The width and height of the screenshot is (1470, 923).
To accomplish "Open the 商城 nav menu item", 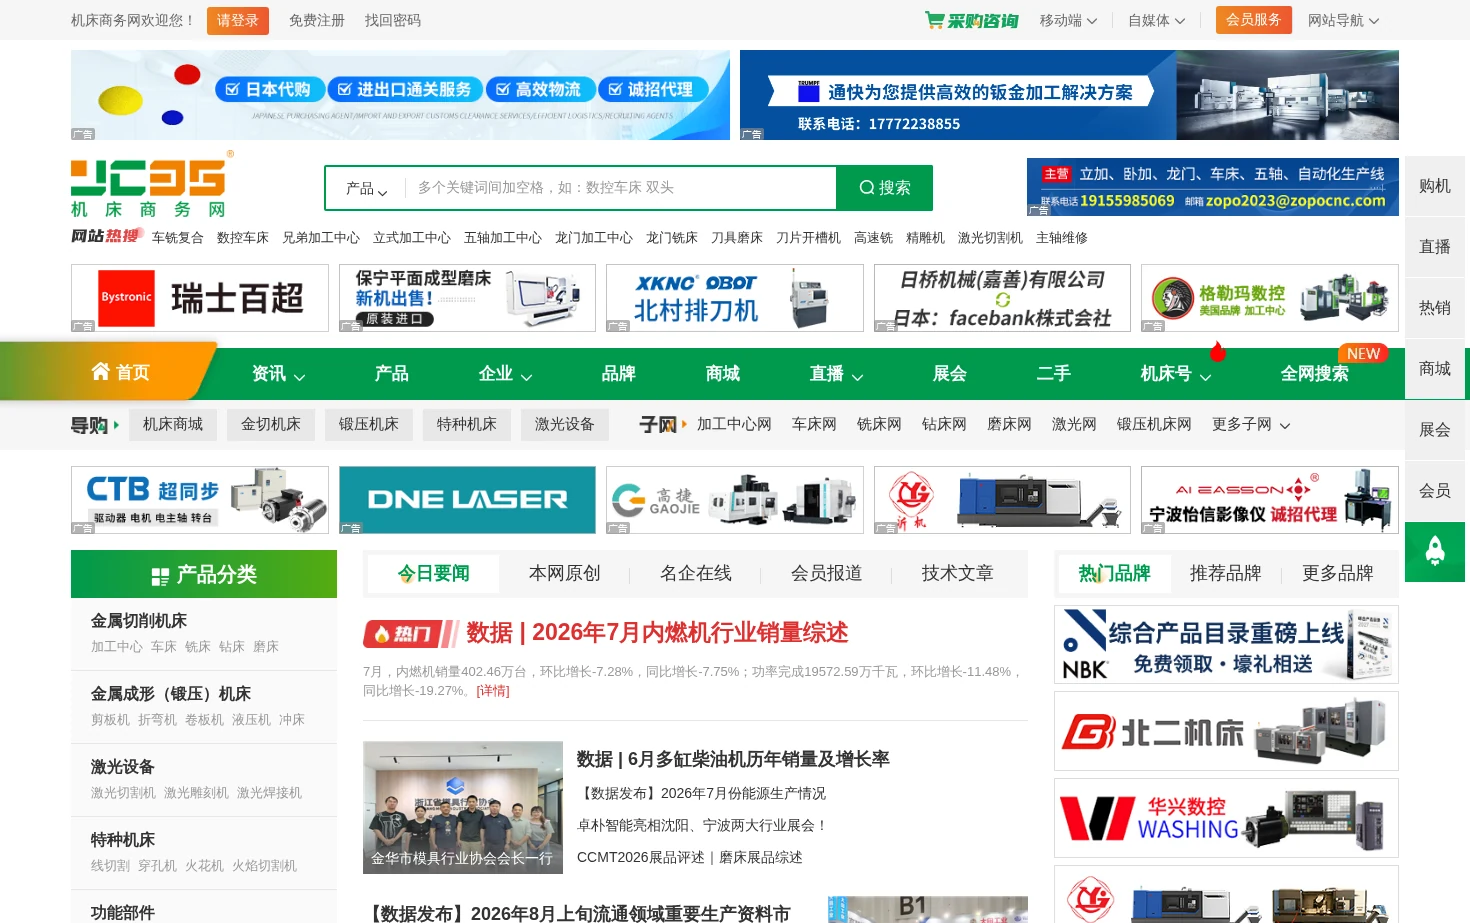I will [x=722, y=374].
